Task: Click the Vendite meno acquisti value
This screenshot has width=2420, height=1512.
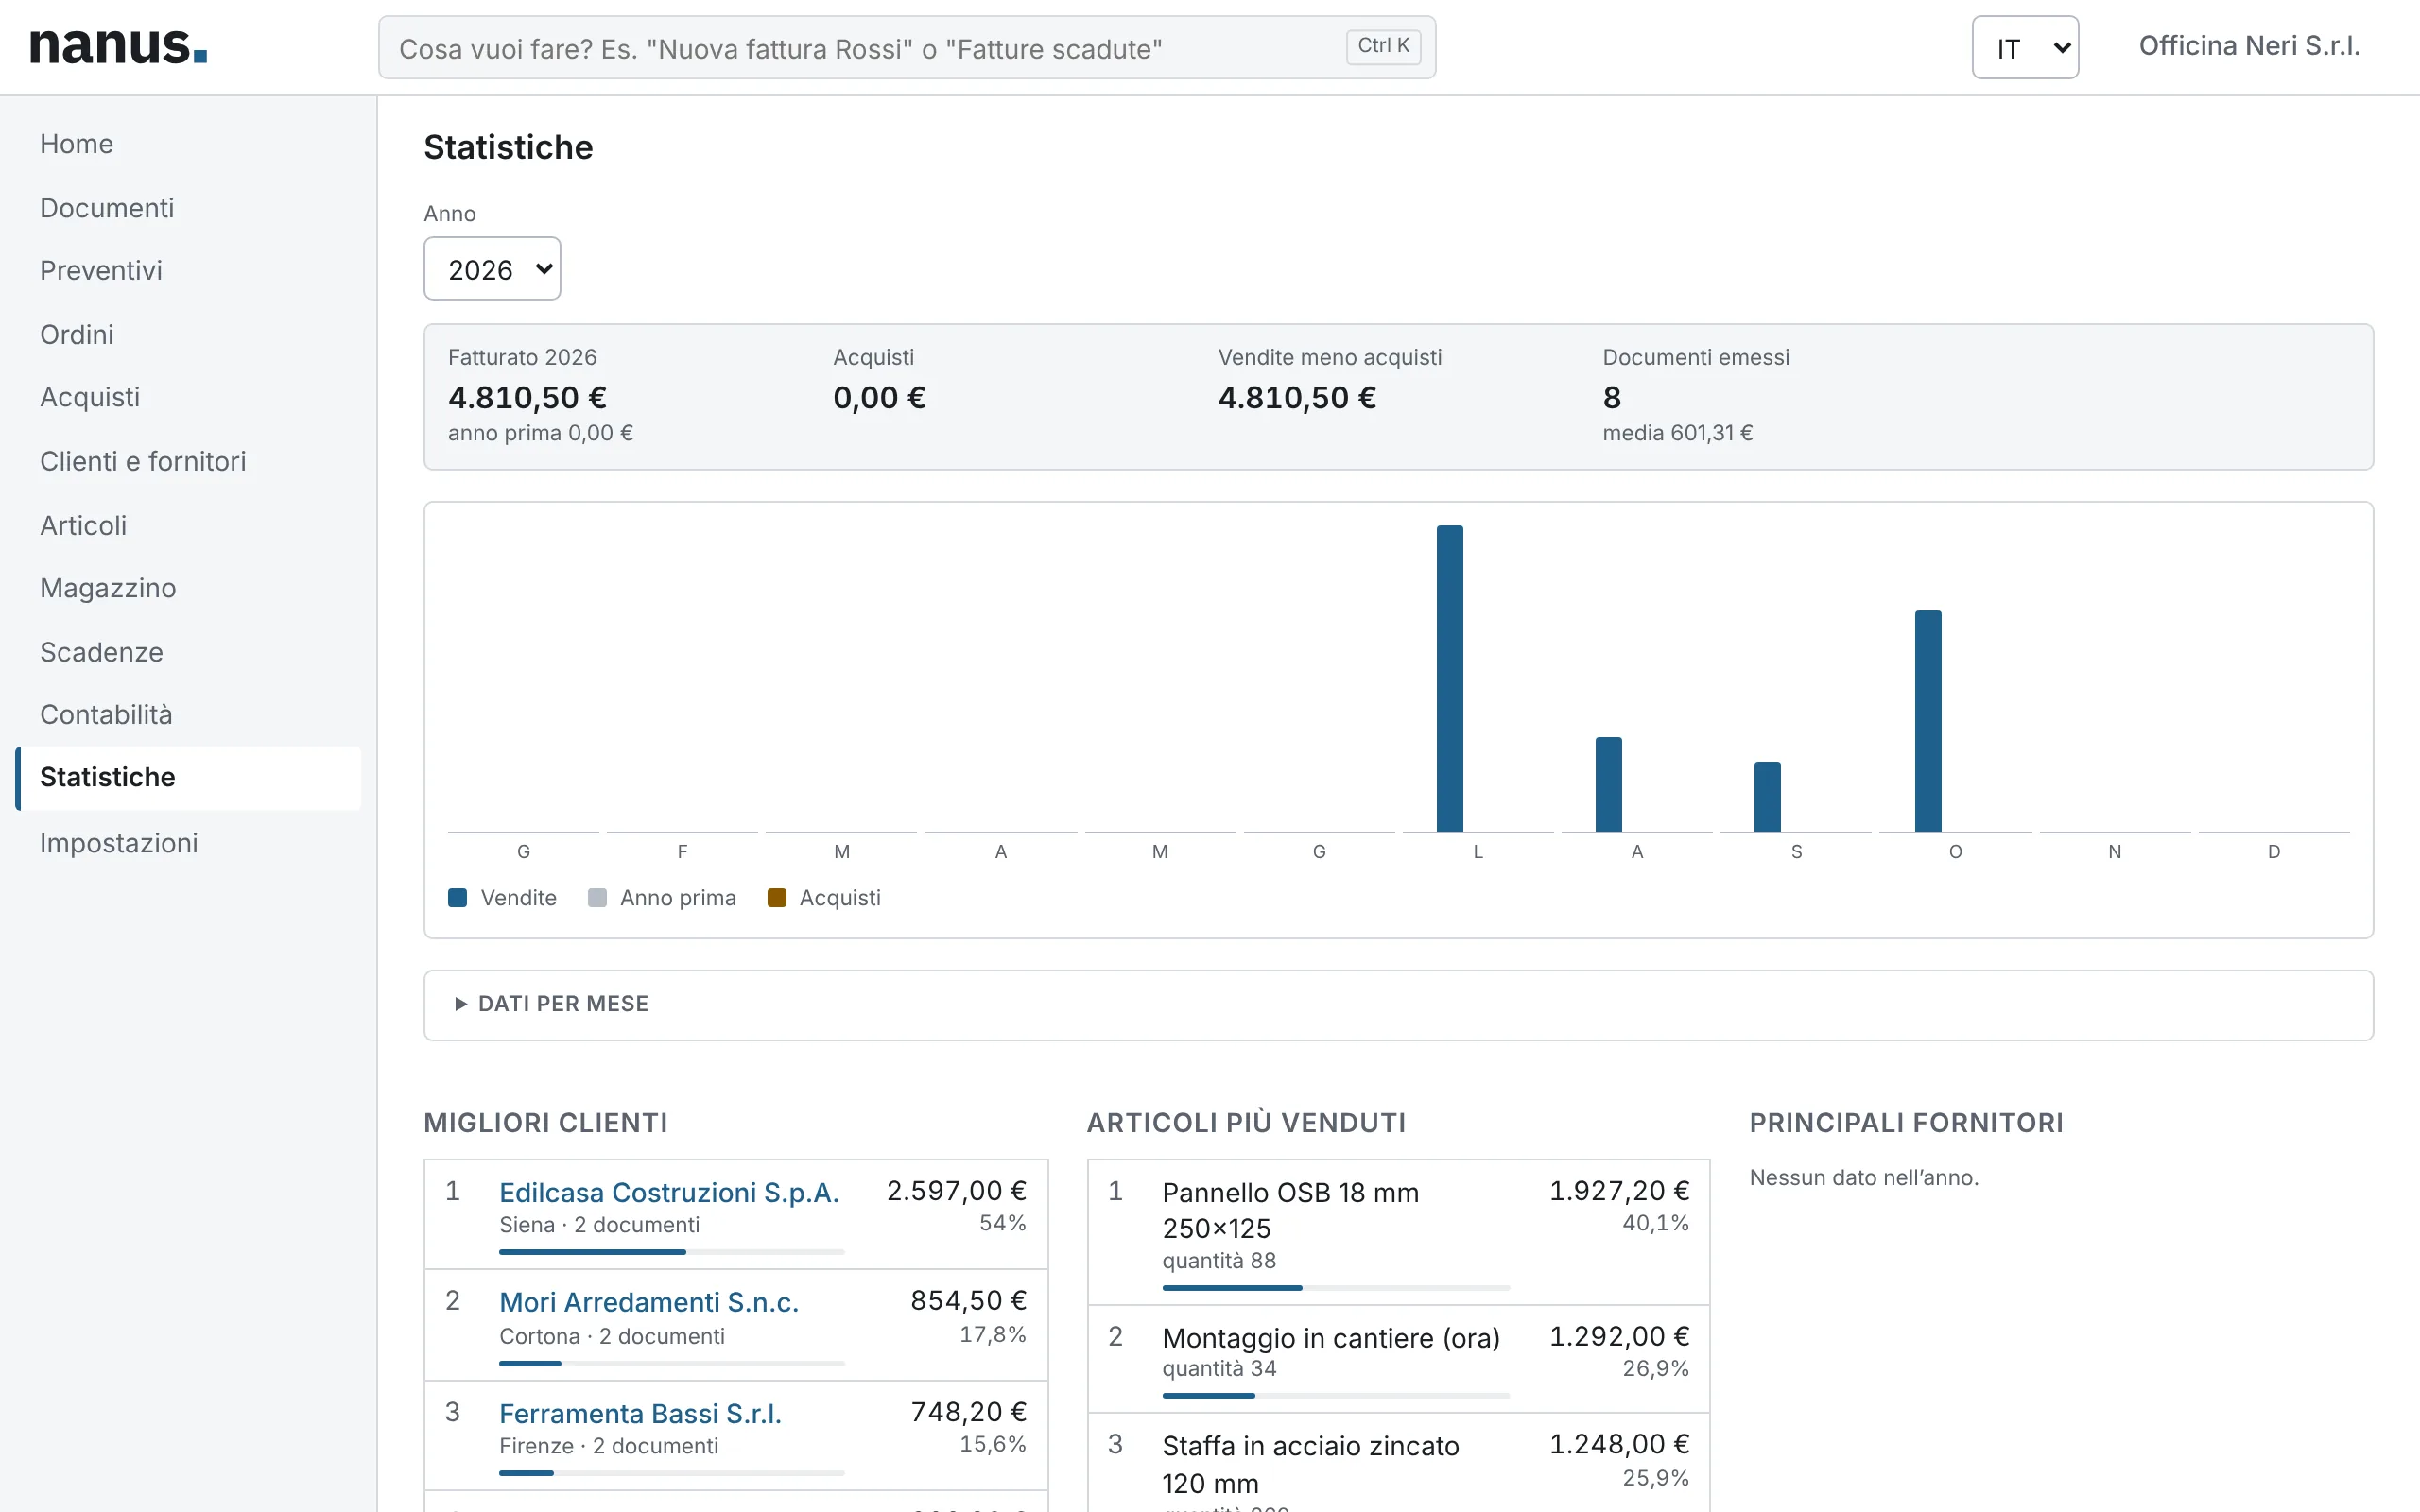Action: click(x=1297, y=397)
